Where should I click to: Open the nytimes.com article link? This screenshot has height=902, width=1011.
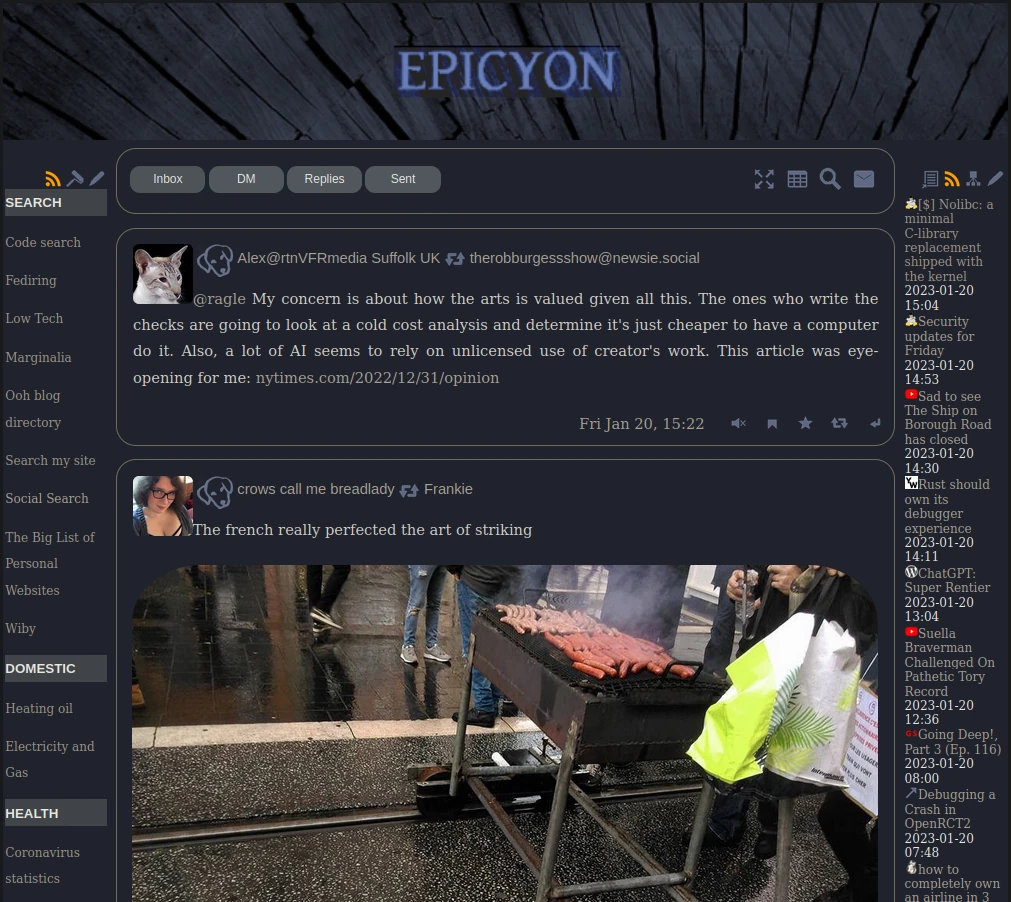pyautogui.click(x=377, y=378)
